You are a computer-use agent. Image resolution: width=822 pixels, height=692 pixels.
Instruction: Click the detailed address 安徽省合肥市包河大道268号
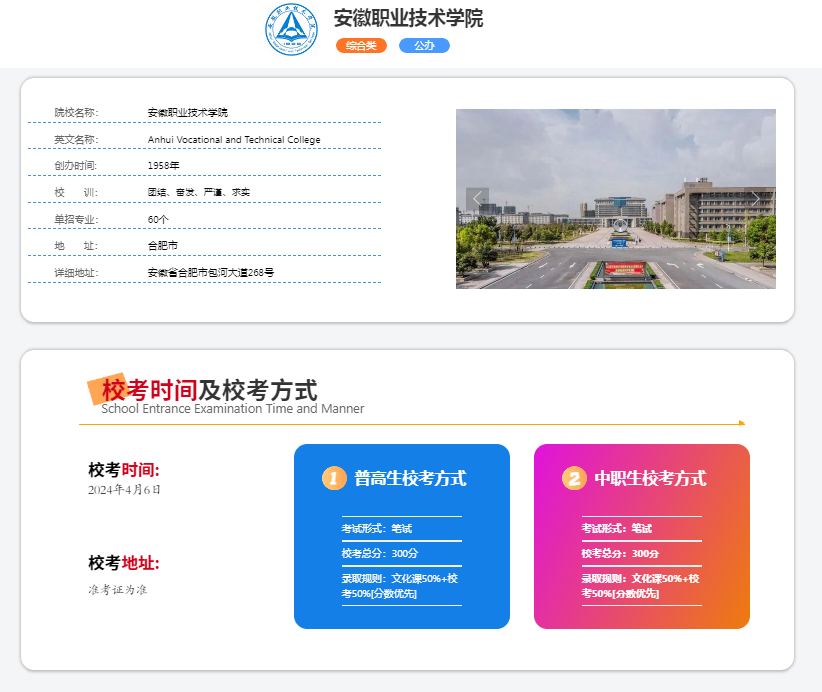pos(211,273)
